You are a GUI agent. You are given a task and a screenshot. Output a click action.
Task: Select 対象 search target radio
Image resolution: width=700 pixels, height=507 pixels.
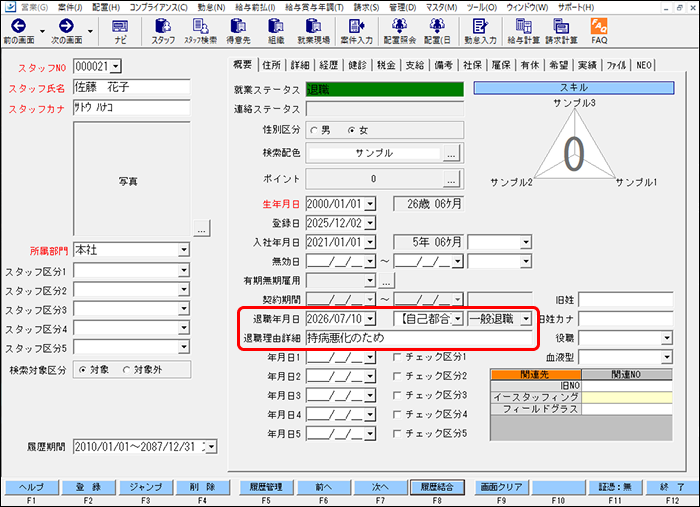click(x=82, y=370)
